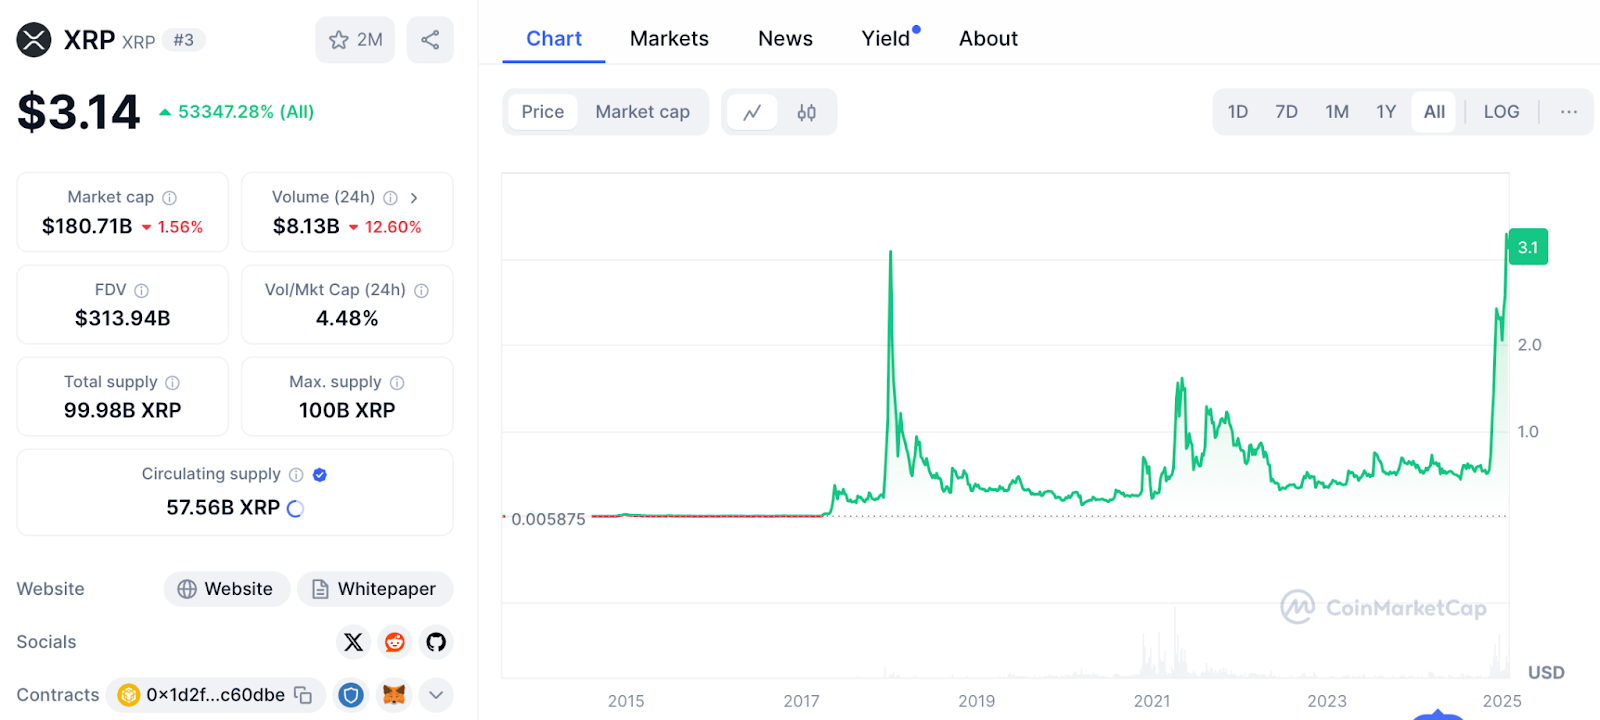Set chart range to 1Y

click(x=1386, y=112)
